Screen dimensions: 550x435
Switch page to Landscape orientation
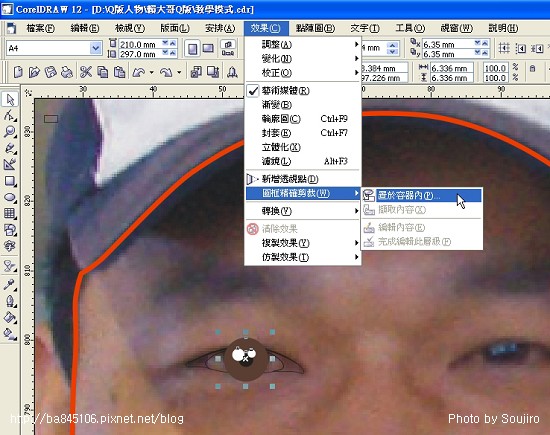click(208, 49)
